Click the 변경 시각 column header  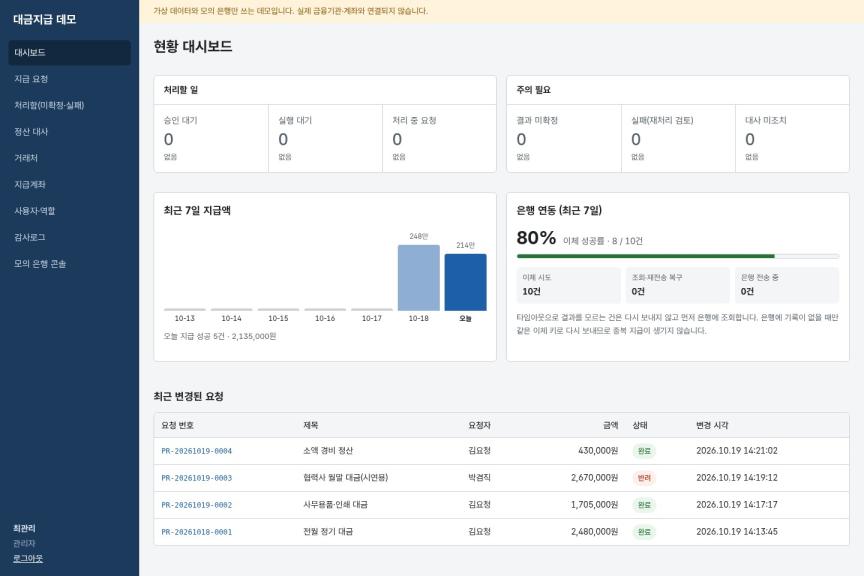pos(712,425)
